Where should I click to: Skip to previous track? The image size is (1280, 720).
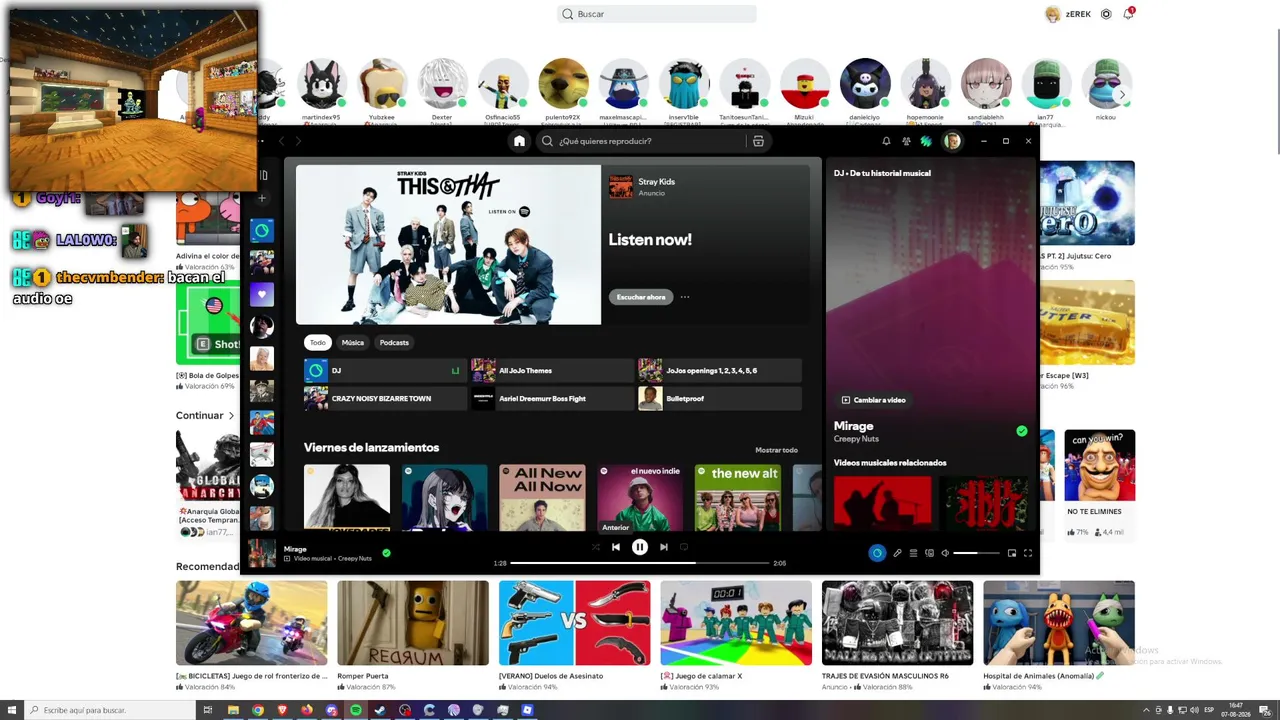[x=616, y=547]
